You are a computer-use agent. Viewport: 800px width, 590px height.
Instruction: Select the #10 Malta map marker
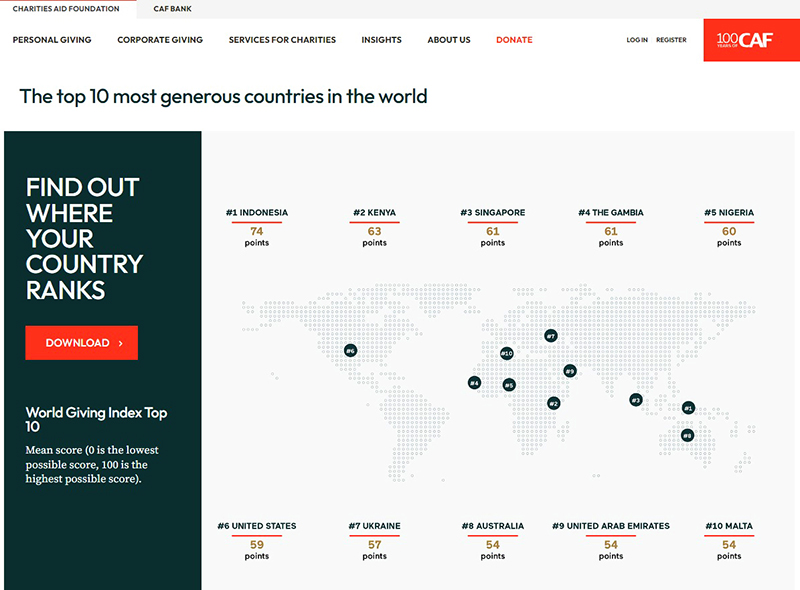pyautogui.click(x=507, y=353)
